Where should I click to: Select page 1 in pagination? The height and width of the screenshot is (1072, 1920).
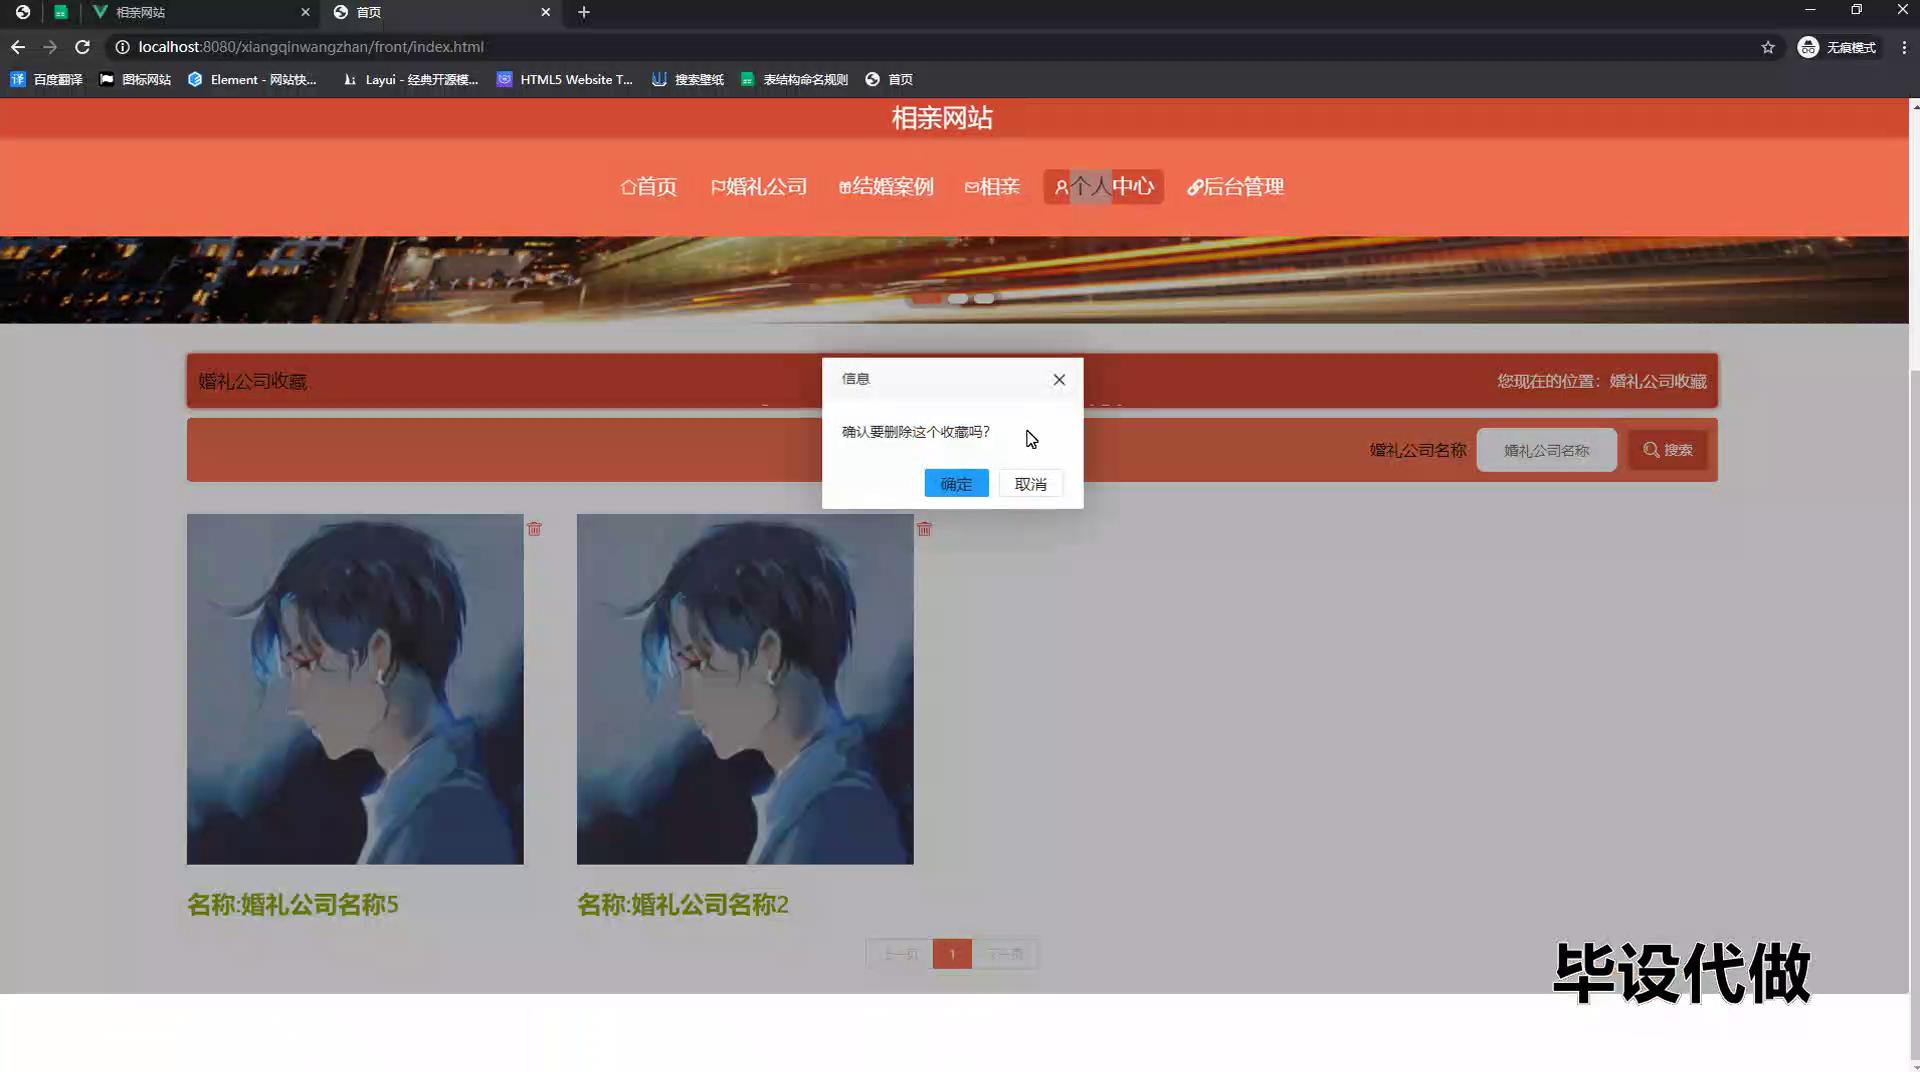[x=952, y=954]
